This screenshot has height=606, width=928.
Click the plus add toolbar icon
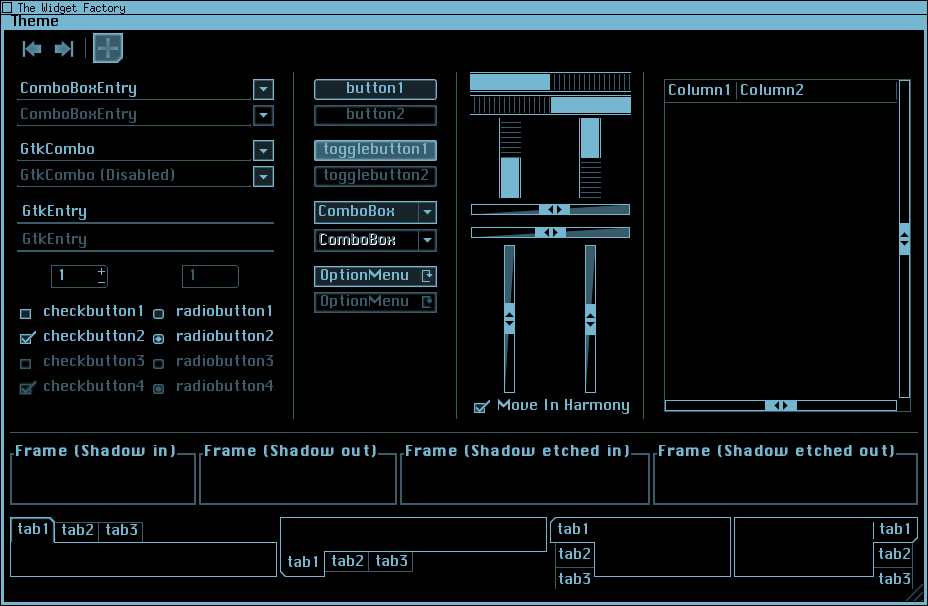(108, 49)
